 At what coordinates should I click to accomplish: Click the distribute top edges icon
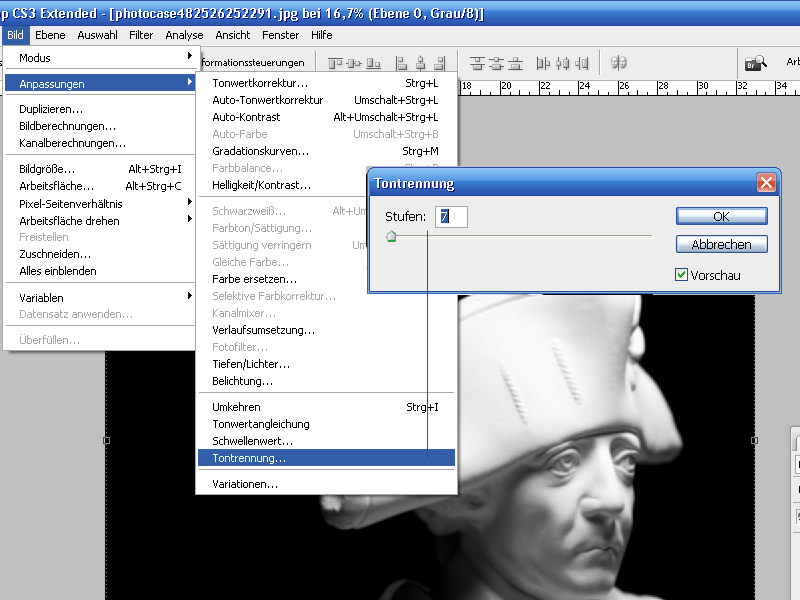477,63
